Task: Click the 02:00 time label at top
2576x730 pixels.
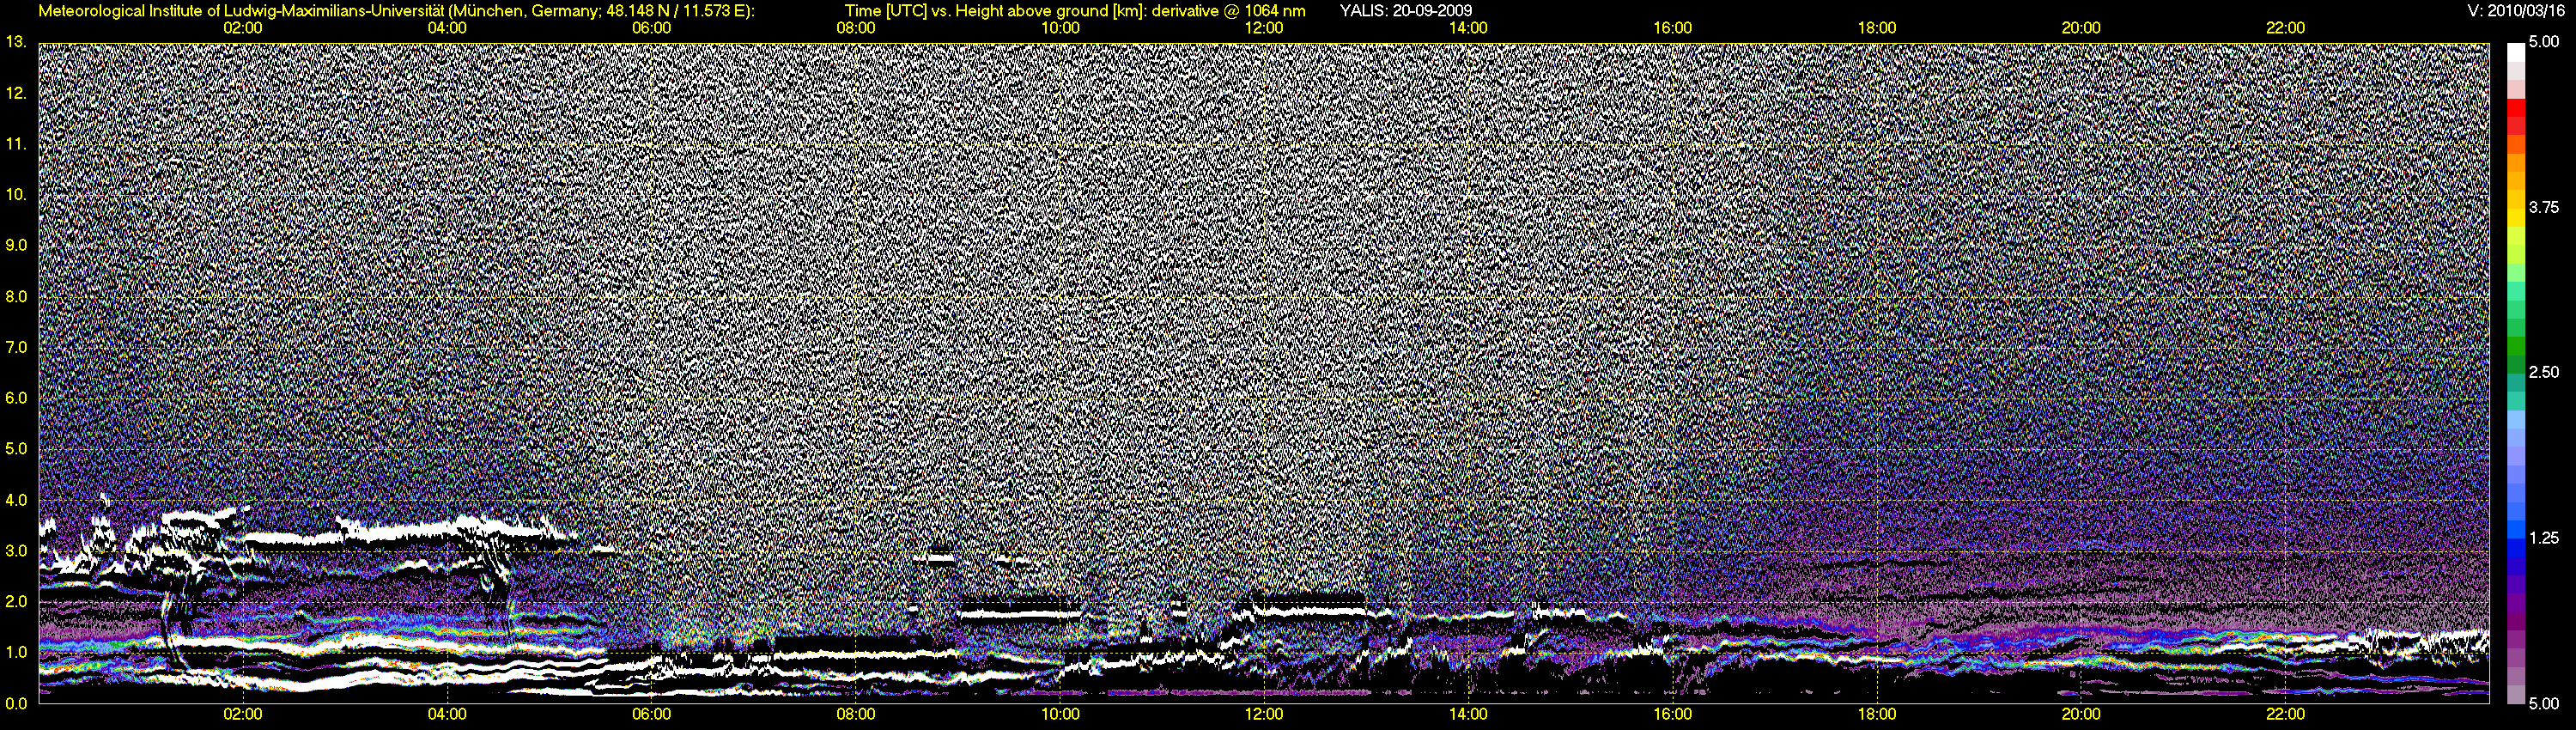Action: [x=242, y=28]
